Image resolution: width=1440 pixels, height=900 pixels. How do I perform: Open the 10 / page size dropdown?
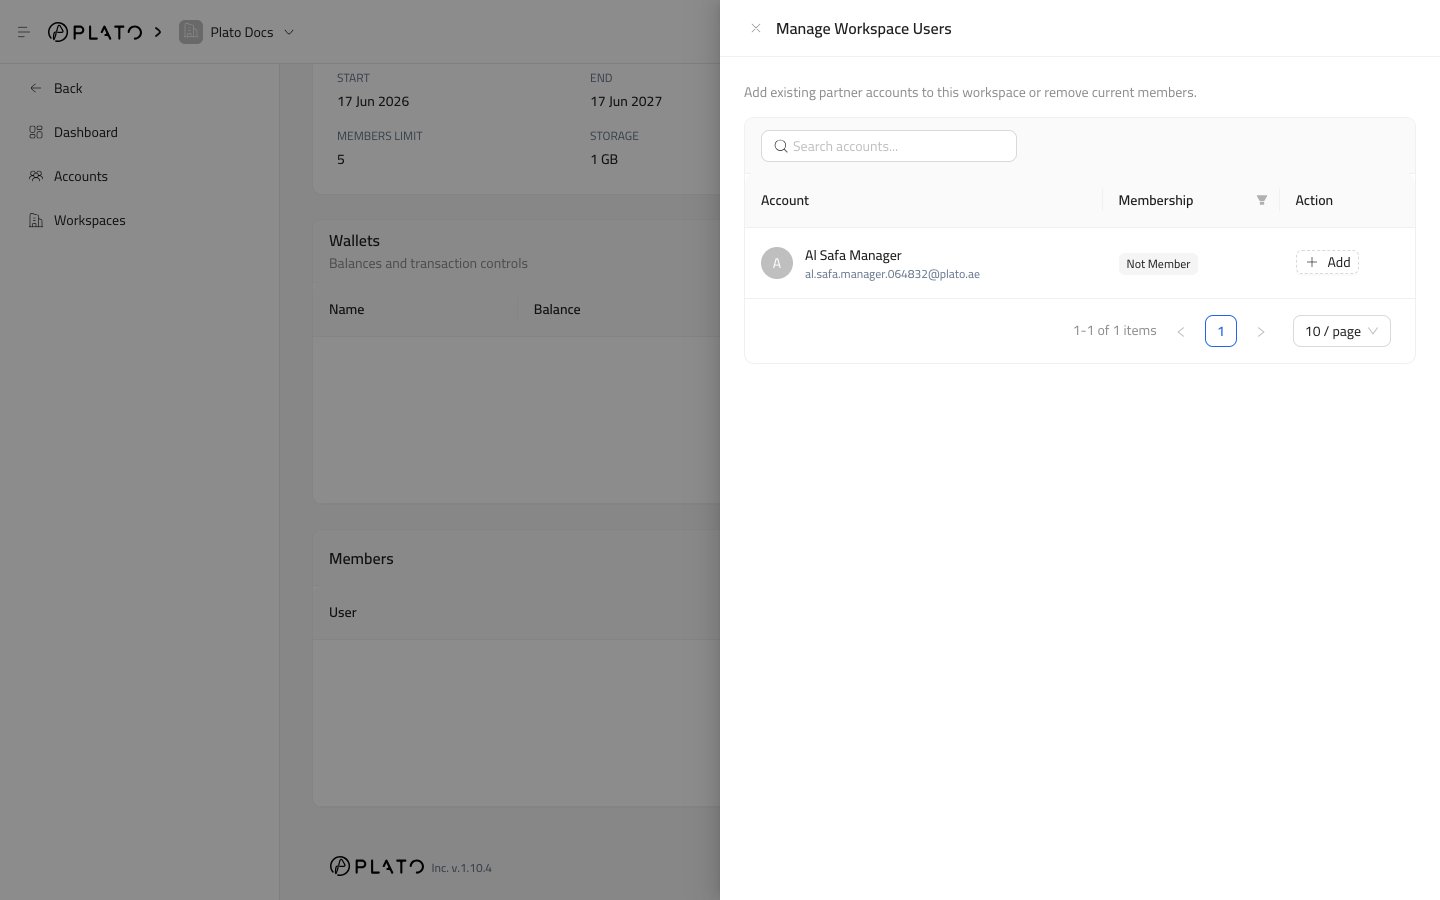point(1342,331)
